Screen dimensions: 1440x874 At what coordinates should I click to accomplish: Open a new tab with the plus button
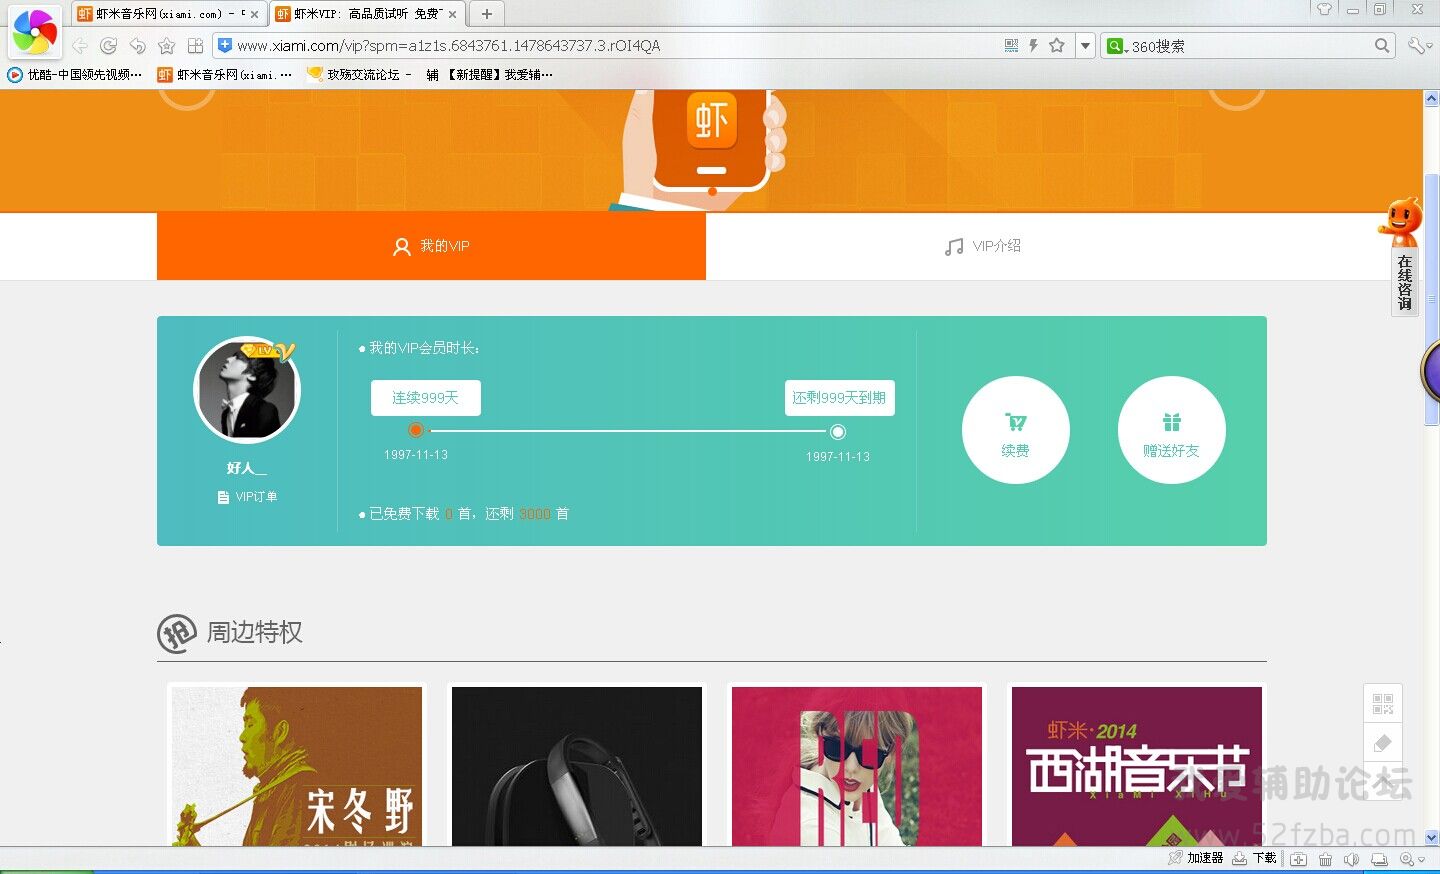click(x=486, y=14)
